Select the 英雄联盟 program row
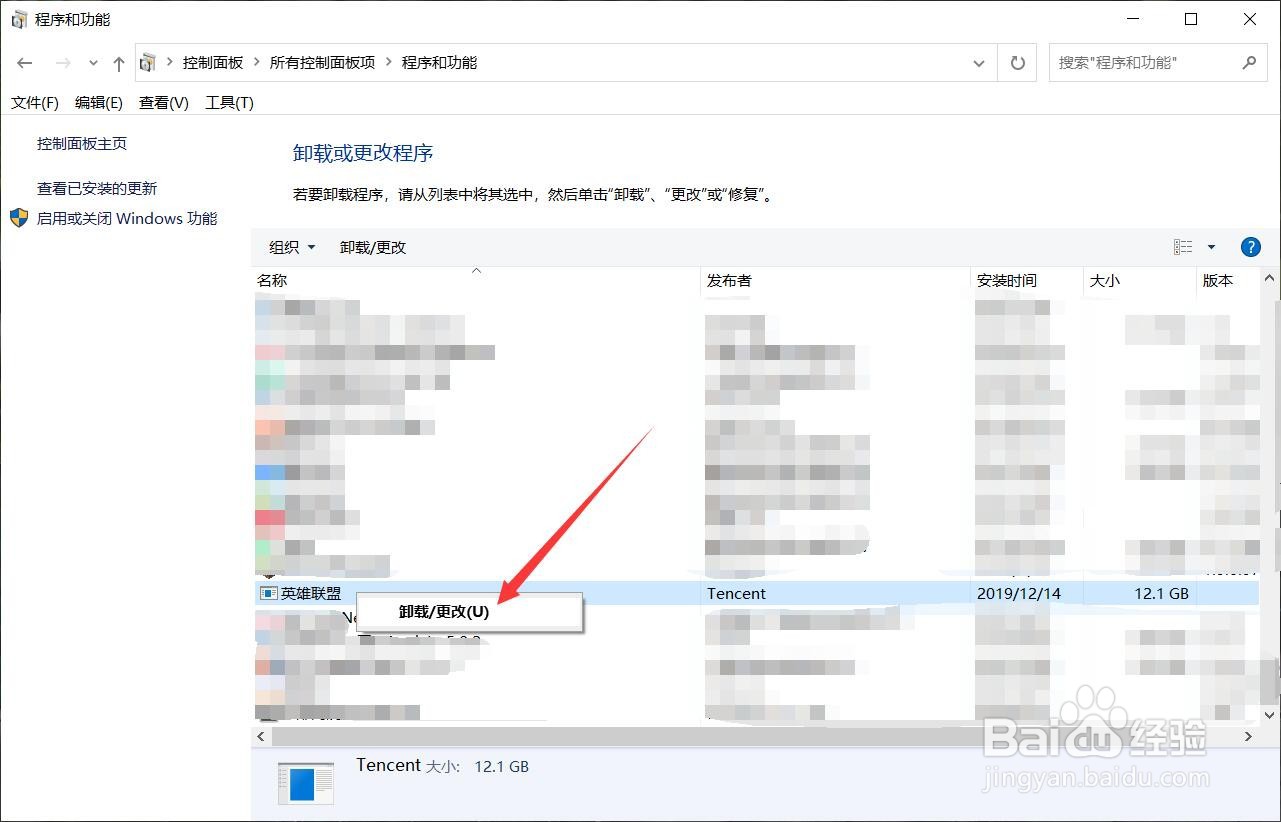The height and width of the screenshot is (822, 1281). [x=755, y=593]
